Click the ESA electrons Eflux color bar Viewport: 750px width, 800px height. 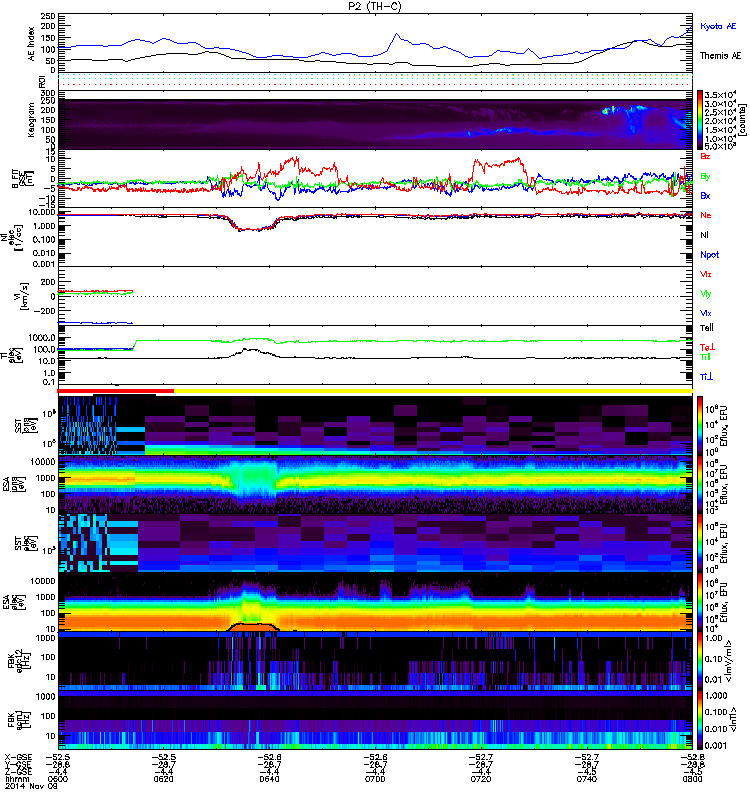(x=700, y=602)
